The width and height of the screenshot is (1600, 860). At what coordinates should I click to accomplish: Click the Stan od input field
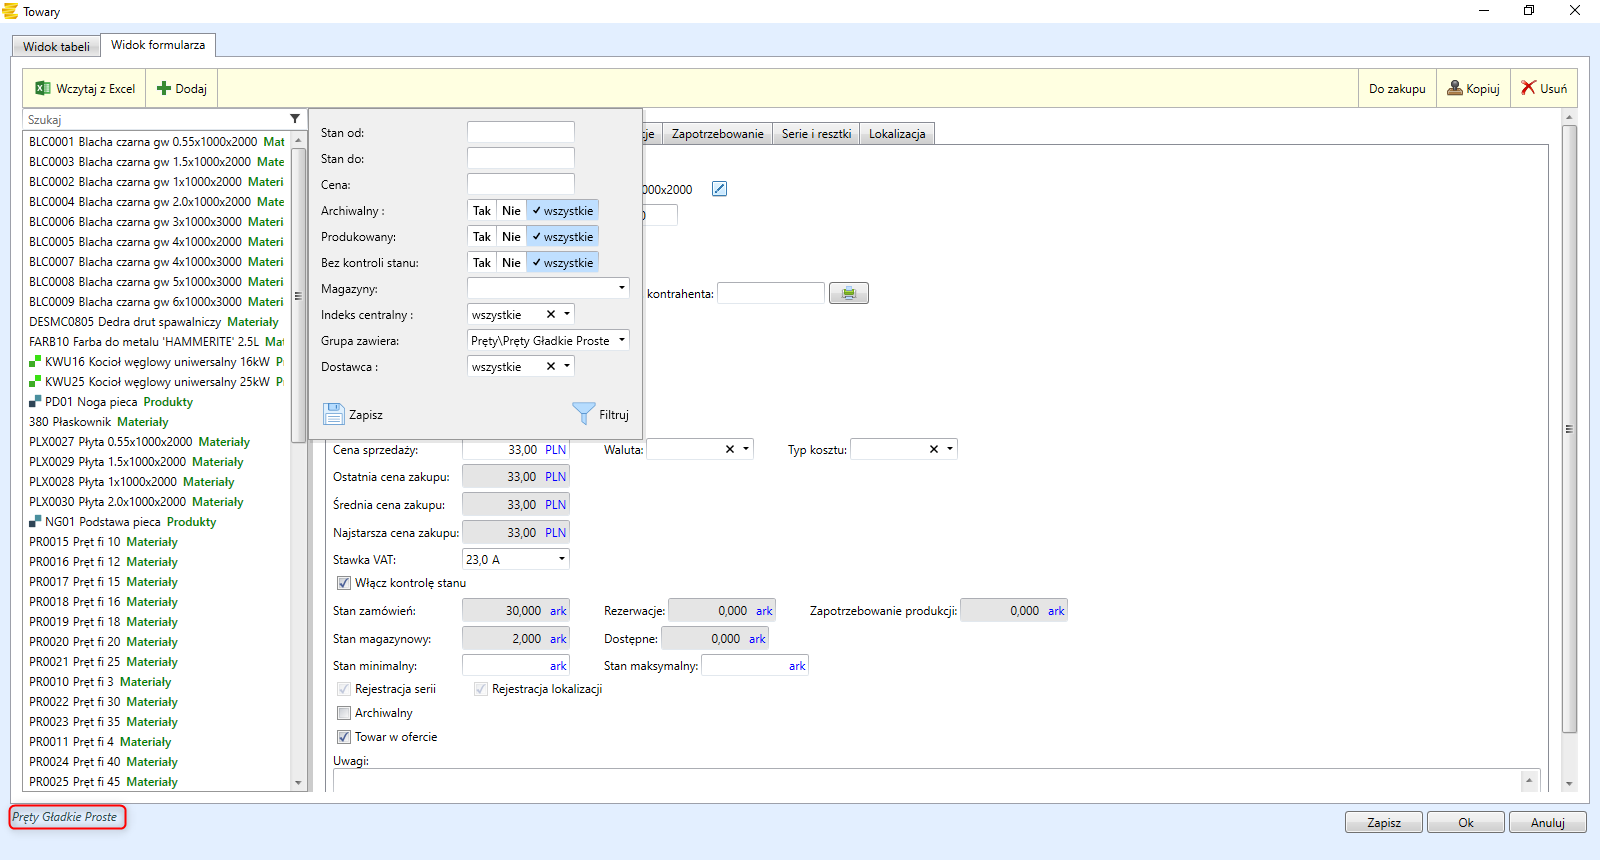pyautogui.click(x=520, y=132)
